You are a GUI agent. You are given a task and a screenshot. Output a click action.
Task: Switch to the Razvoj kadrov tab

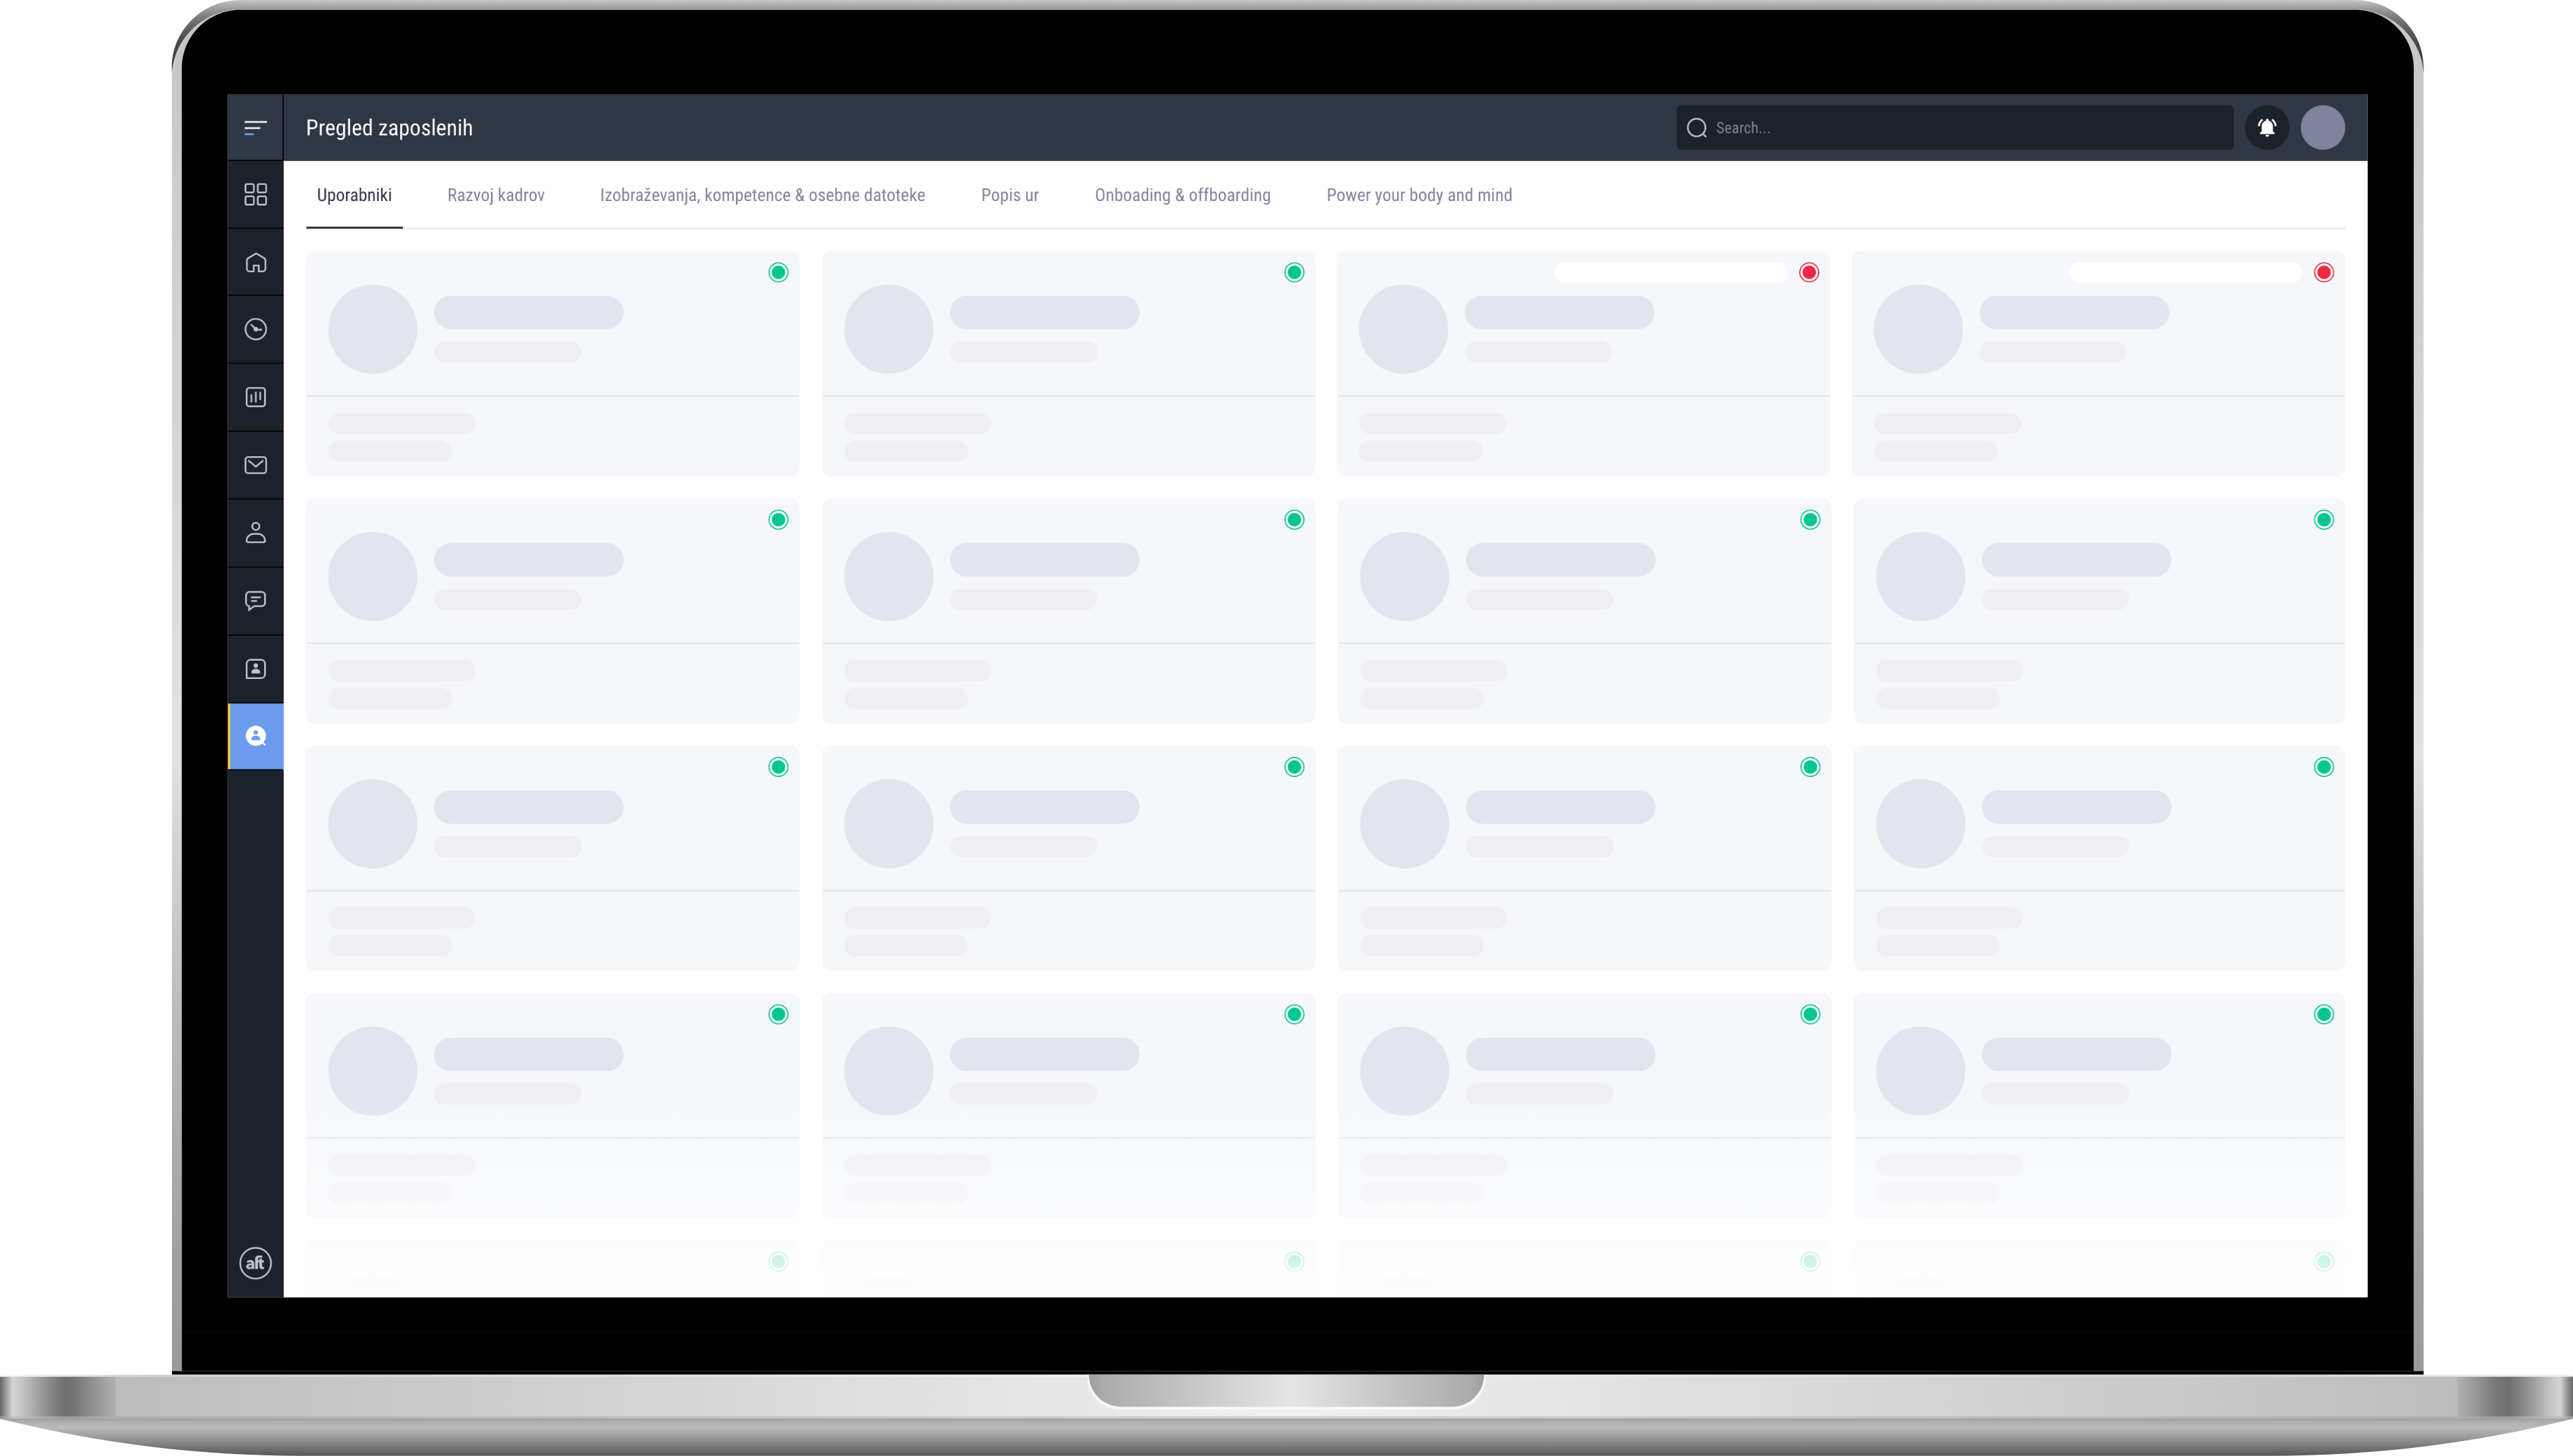click(x=496, y=196)
